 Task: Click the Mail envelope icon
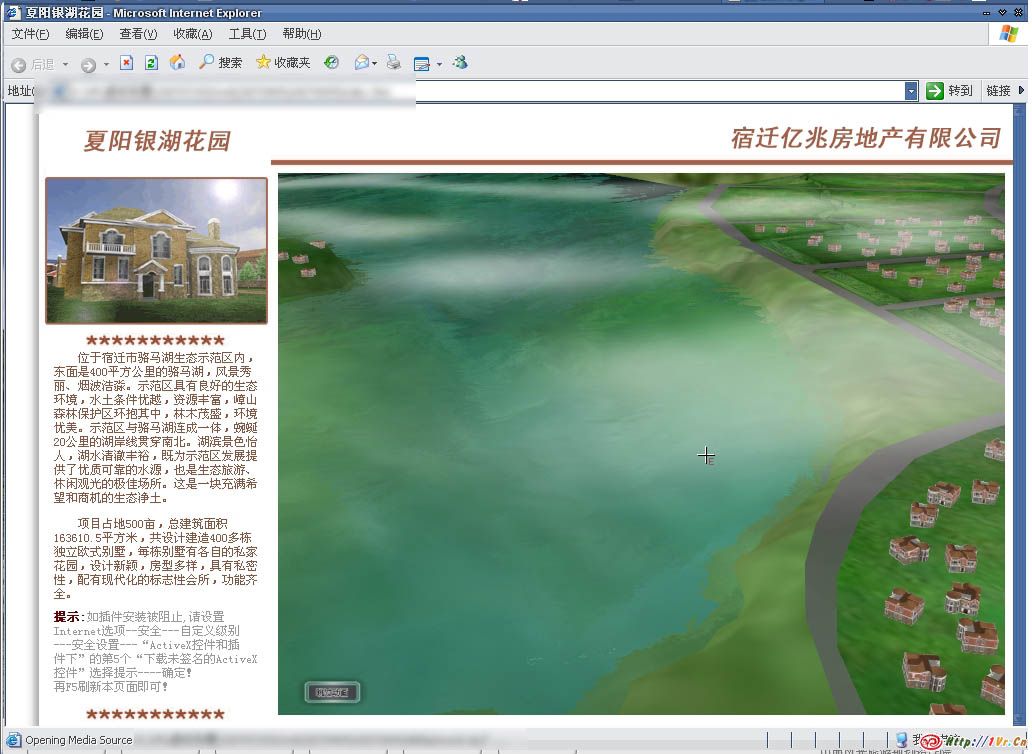point(361,63)
